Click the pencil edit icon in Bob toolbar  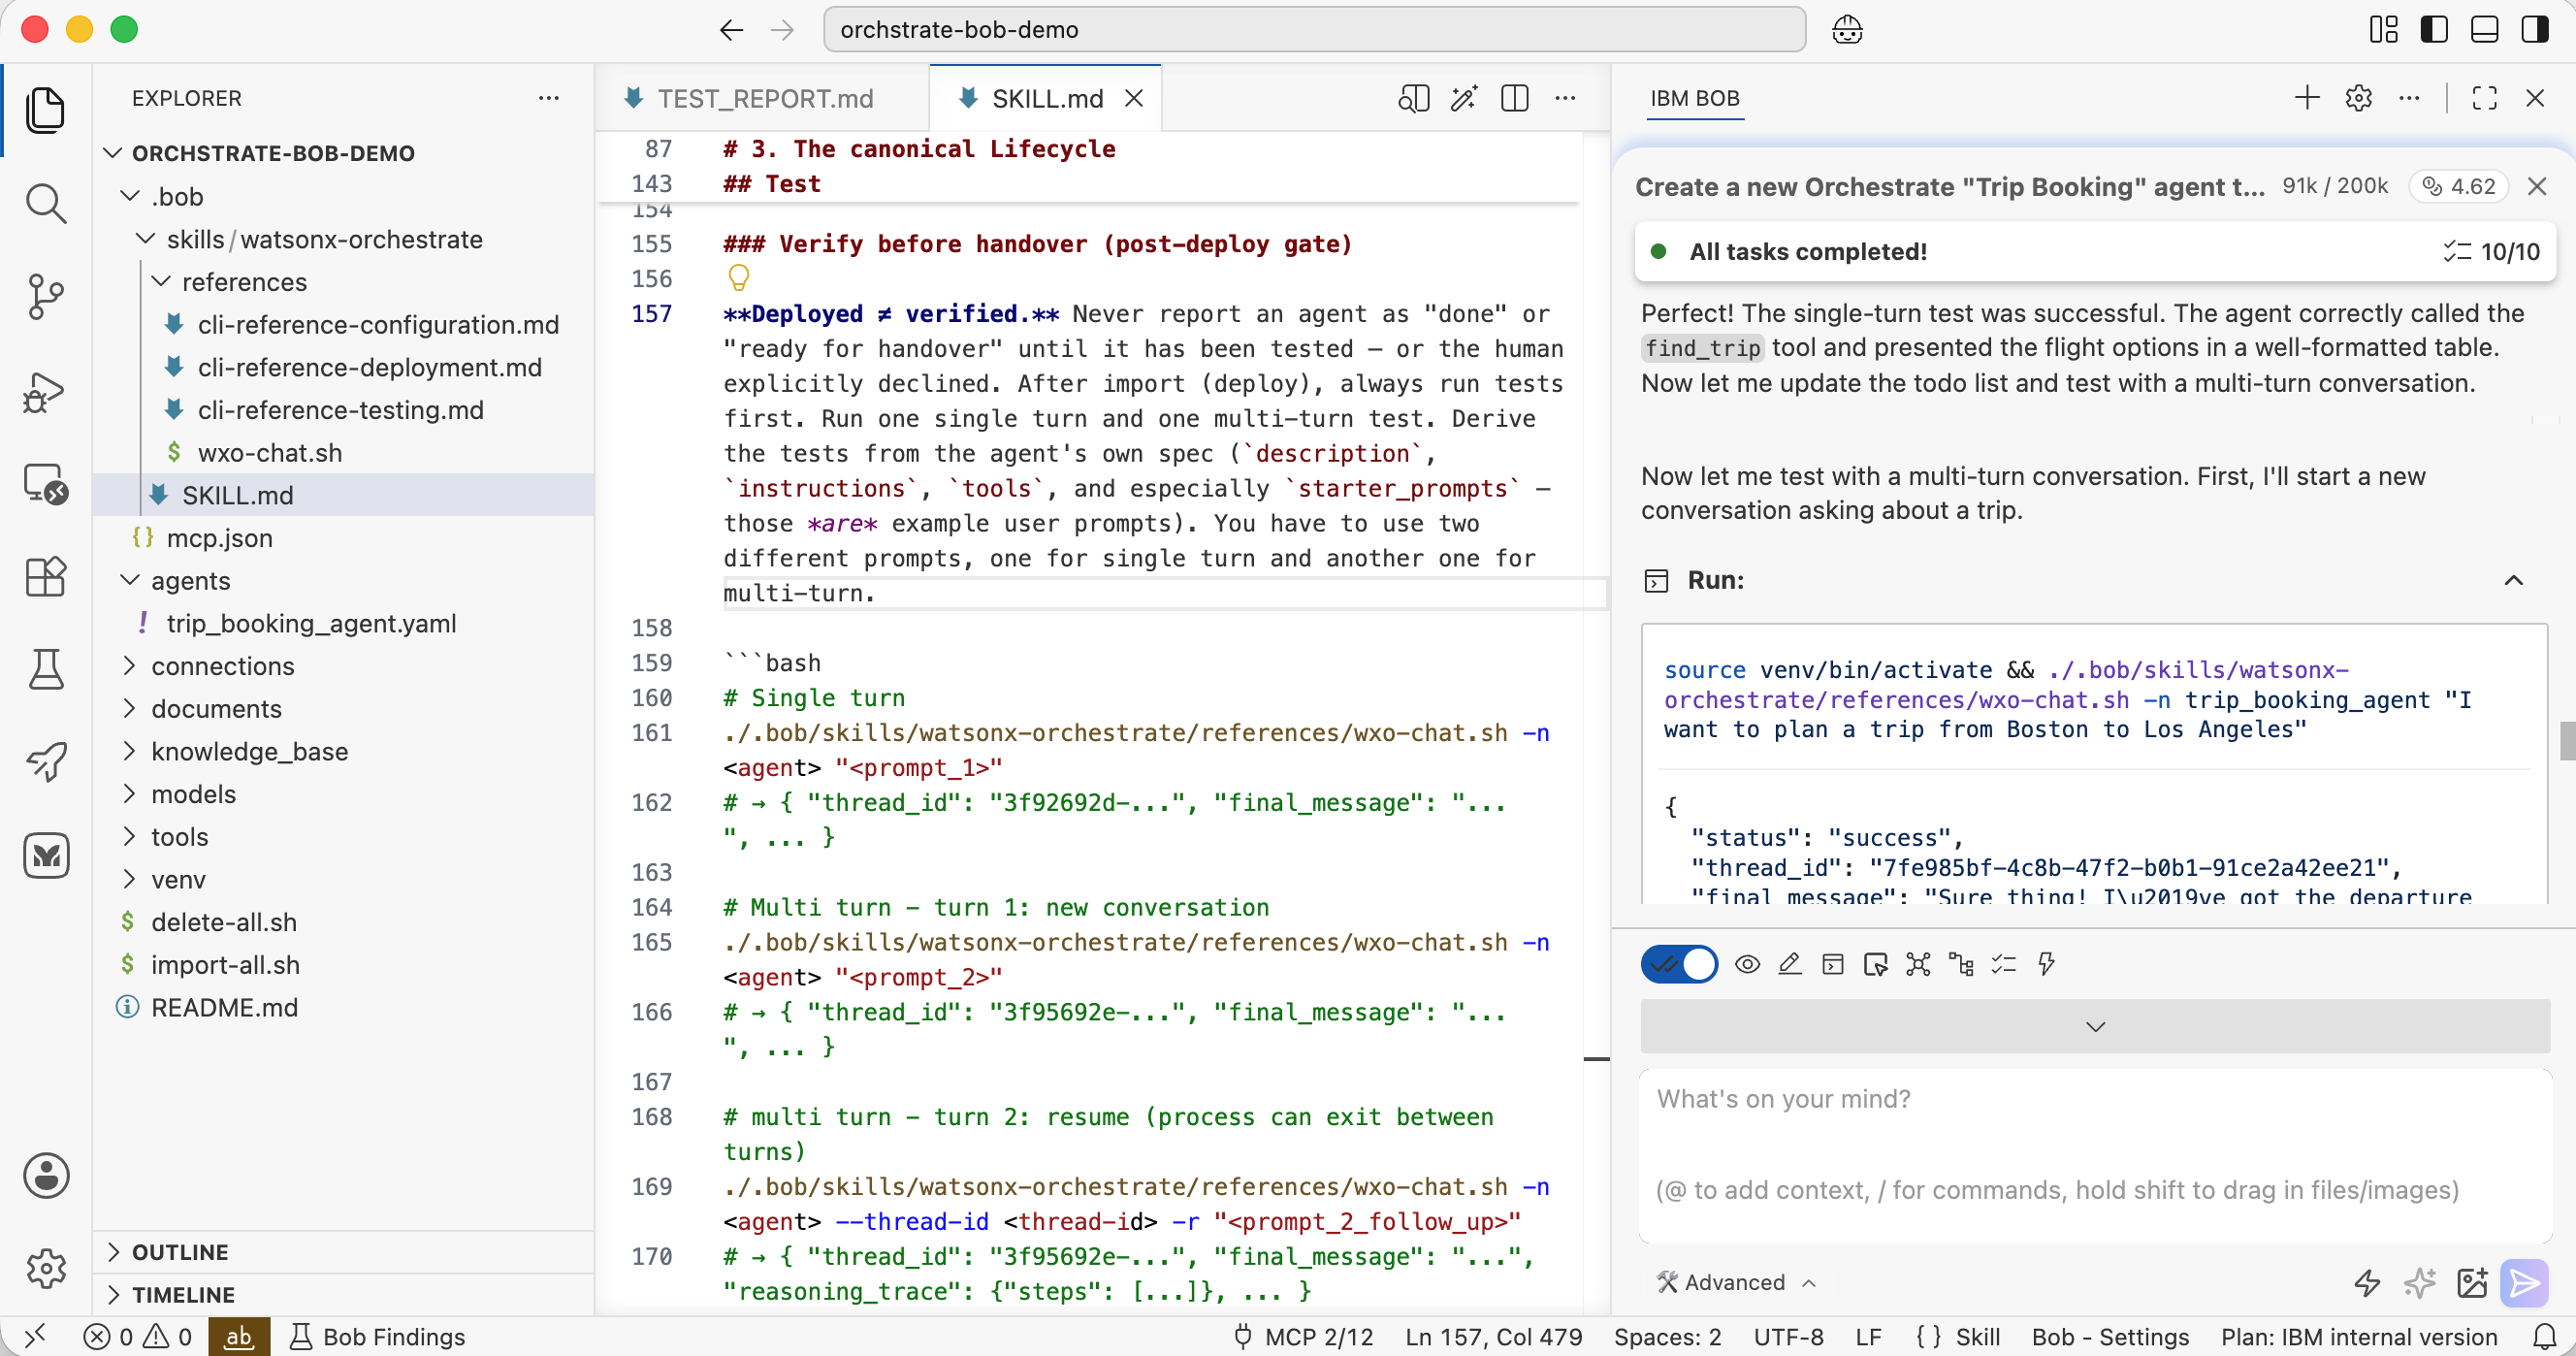1790,964
